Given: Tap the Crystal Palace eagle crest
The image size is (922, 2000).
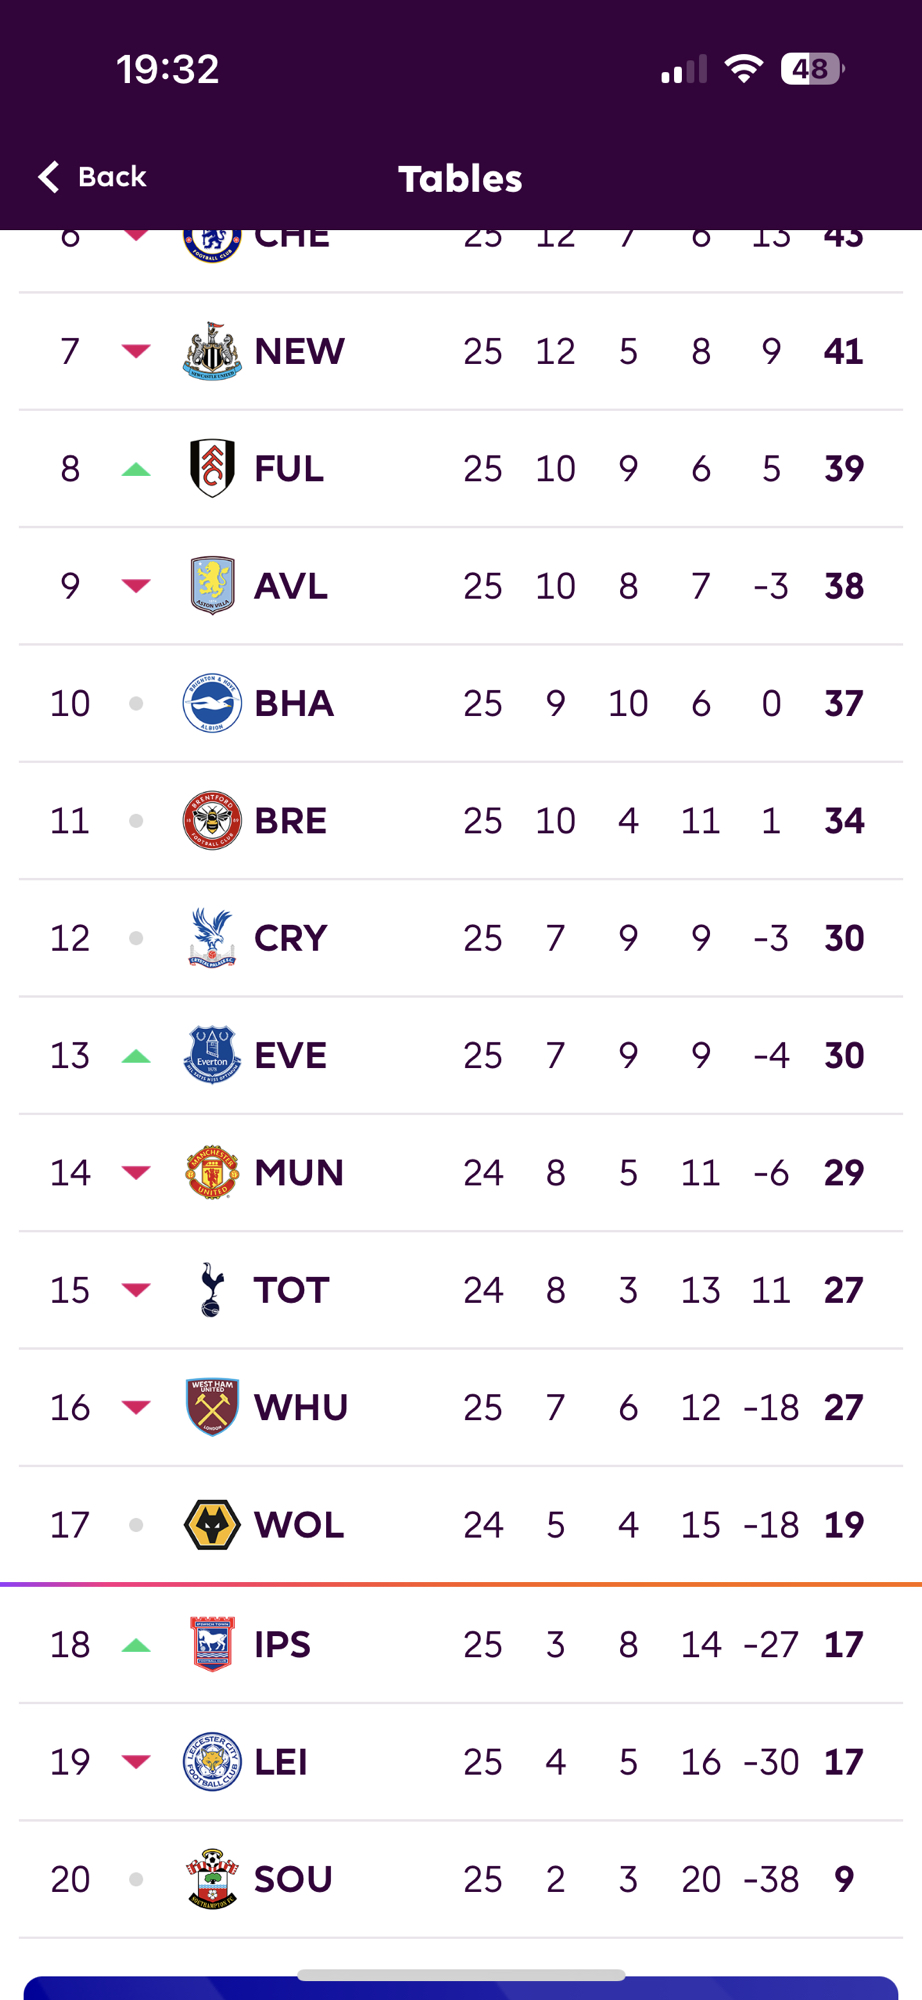Looking at the screenshot, I should (x=212, y=937).
